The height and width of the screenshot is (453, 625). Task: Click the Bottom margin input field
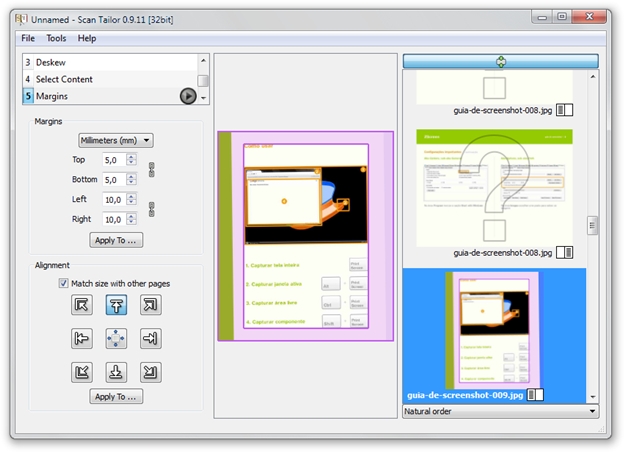[115, 179]
